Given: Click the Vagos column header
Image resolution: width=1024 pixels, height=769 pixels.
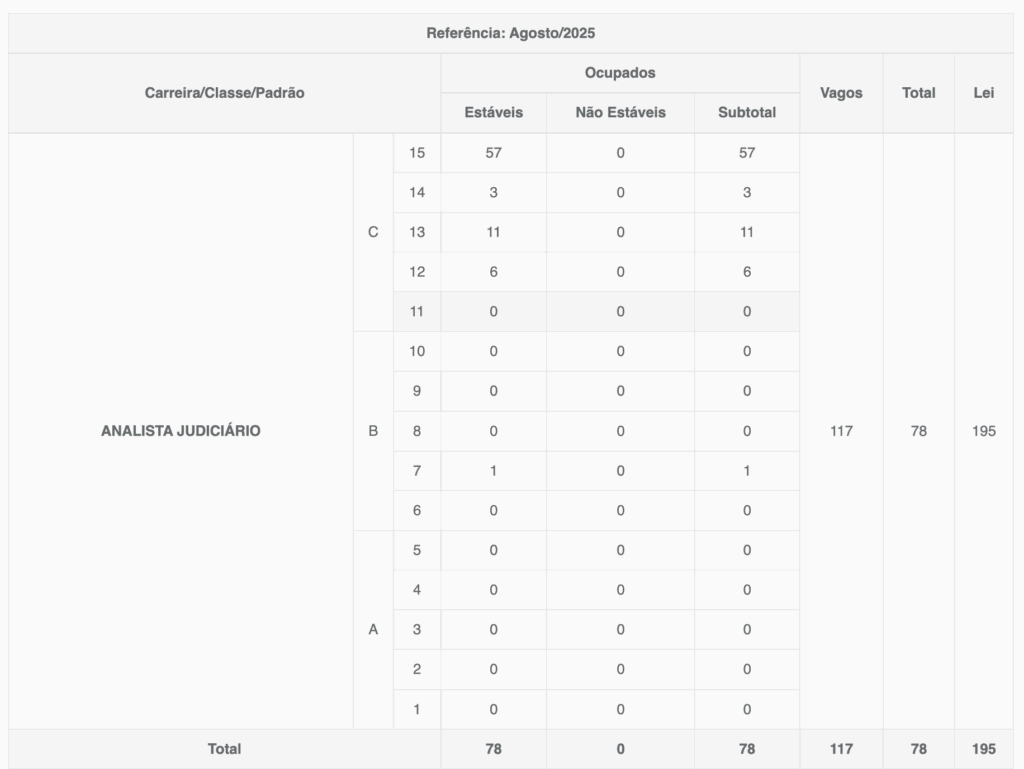Looking at the screenshot, I should (x=841, y=93).
